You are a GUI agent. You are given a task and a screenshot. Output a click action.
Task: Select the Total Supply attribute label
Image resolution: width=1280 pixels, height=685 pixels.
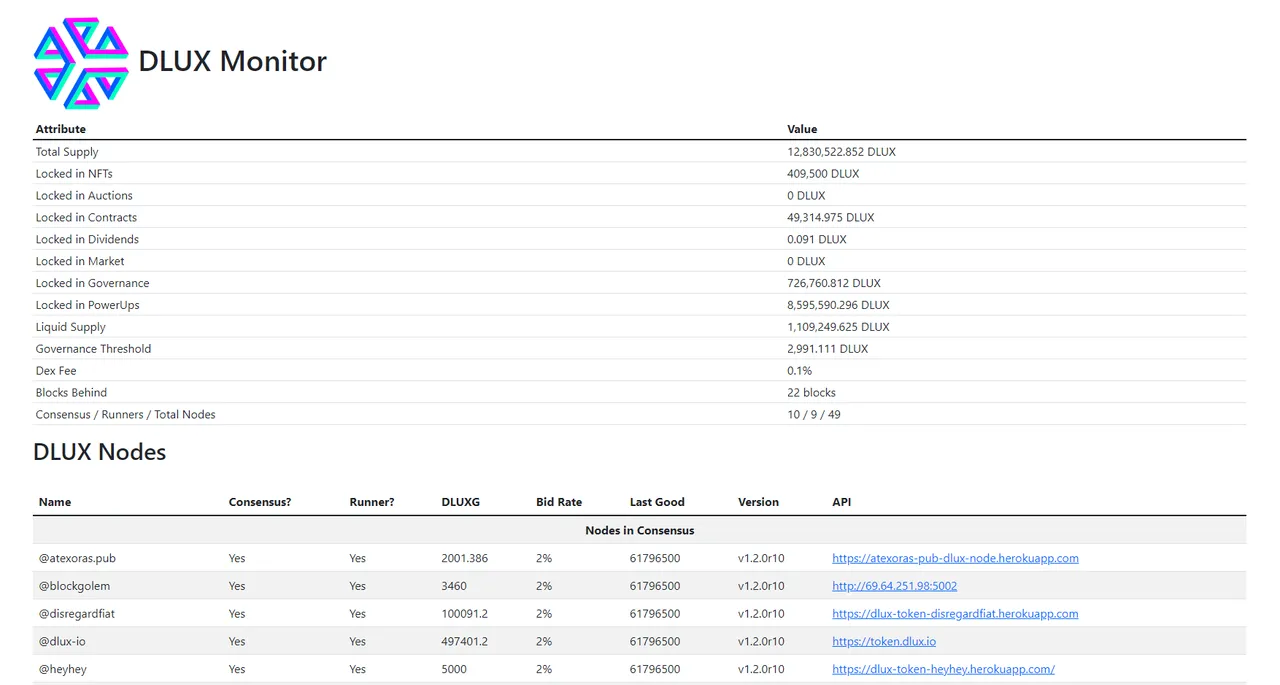67,152
